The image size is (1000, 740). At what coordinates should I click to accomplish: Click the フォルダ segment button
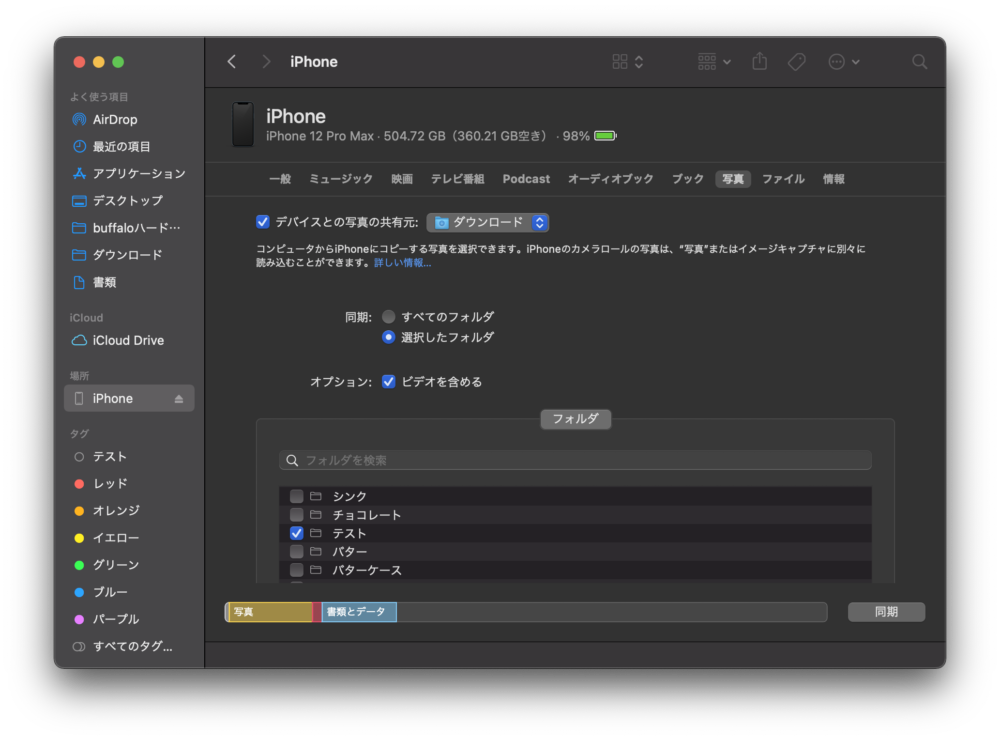tap(575, 419)
